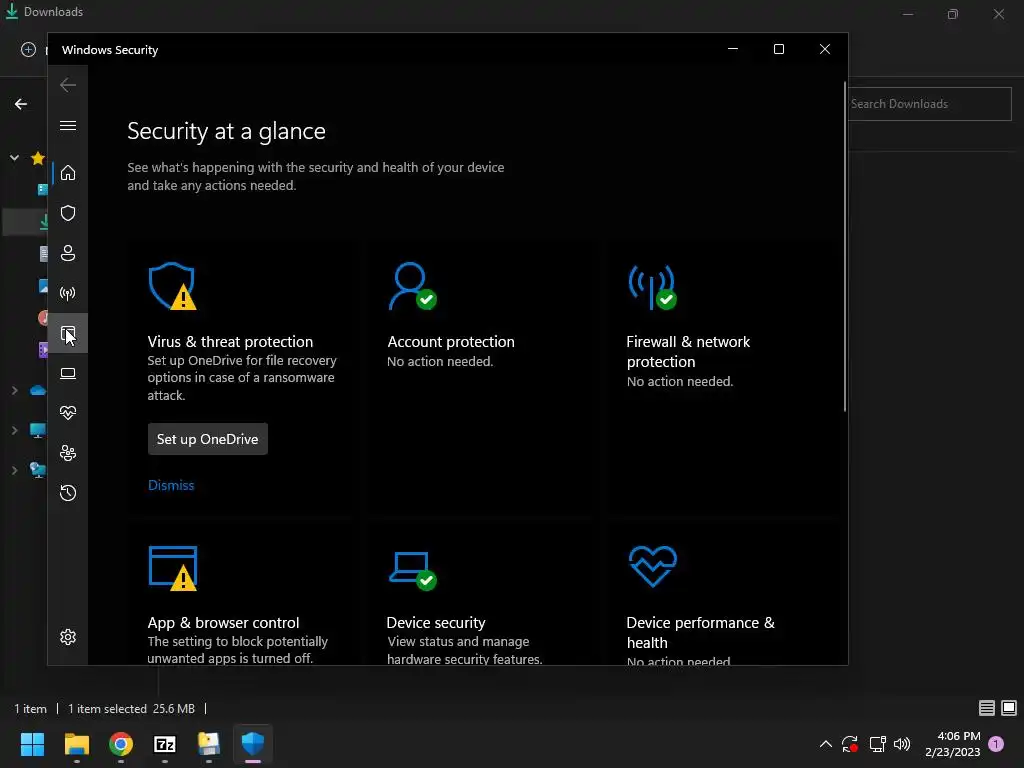
Task: Open Home in Windows Security sidebar
Action: [68, 173]
